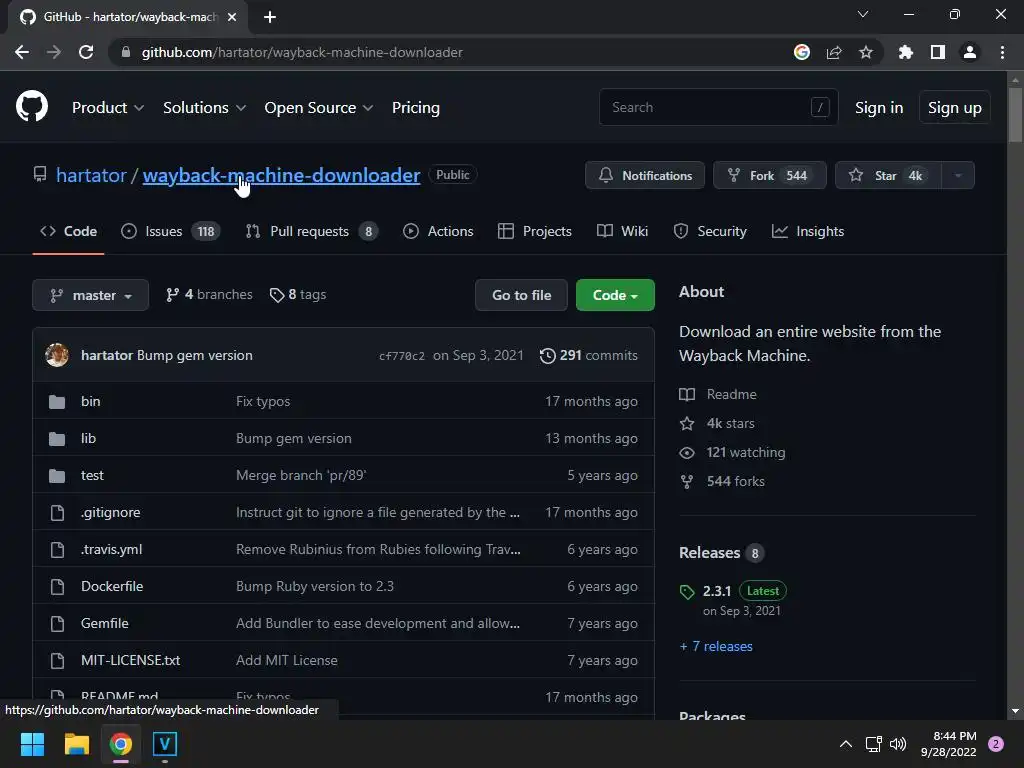Open the hartator owner link

click(91, 175)
